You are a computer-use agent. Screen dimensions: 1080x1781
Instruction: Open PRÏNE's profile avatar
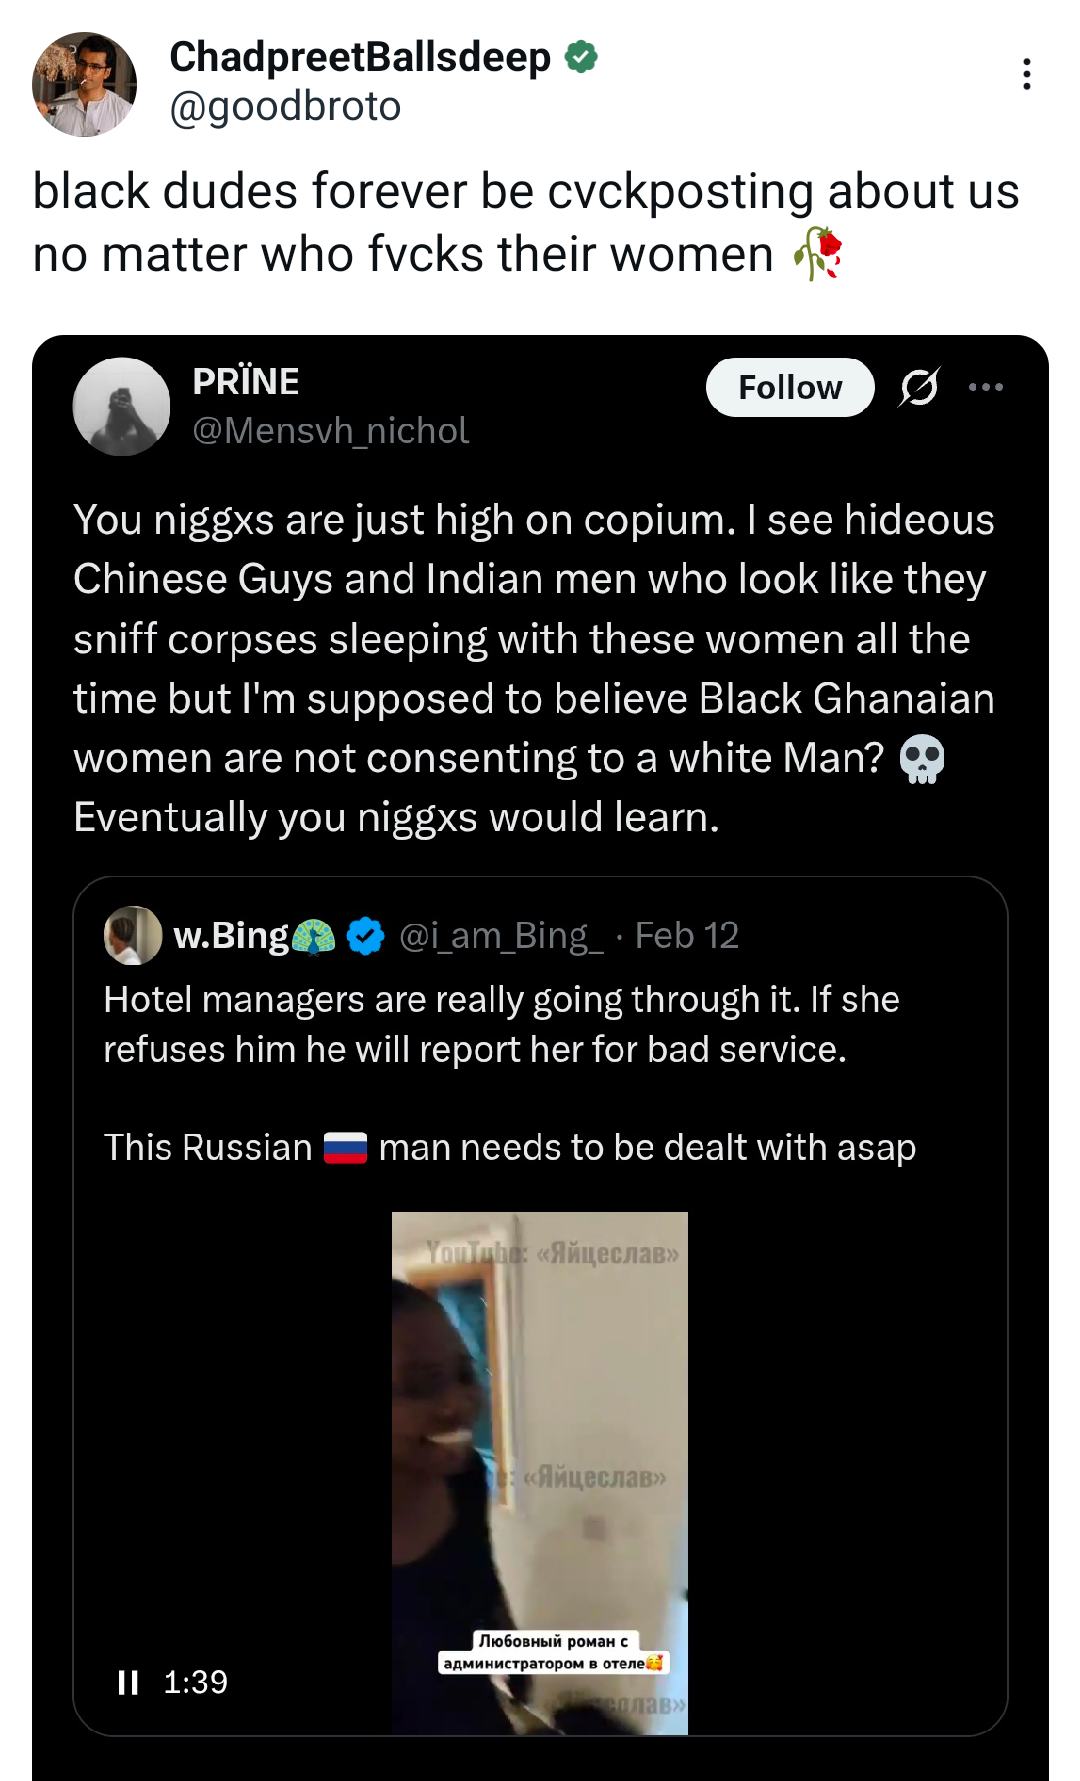pyautogui.click(x=121, y=406)
